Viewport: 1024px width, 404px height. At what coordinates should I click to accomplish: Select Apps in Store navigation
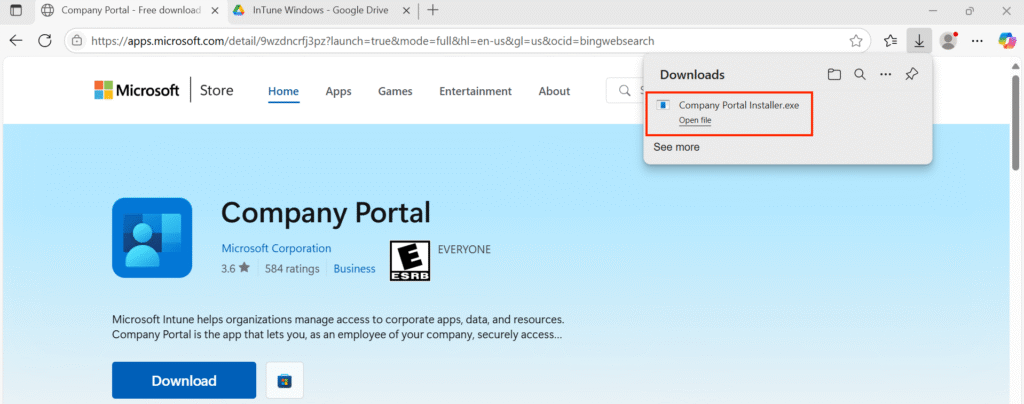338,91
